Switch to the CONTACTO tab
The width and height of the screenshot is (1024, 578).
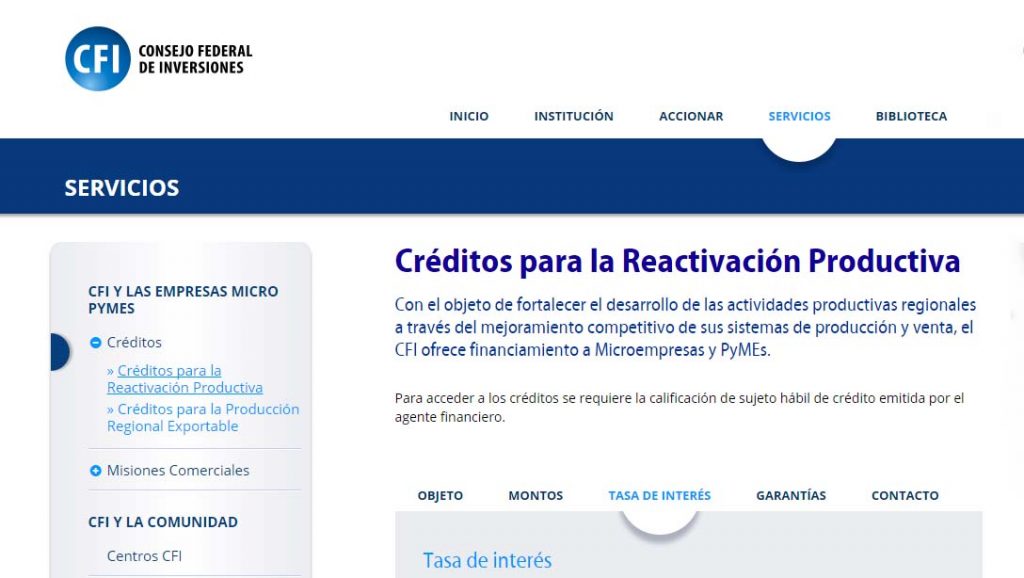coord(905,496)
